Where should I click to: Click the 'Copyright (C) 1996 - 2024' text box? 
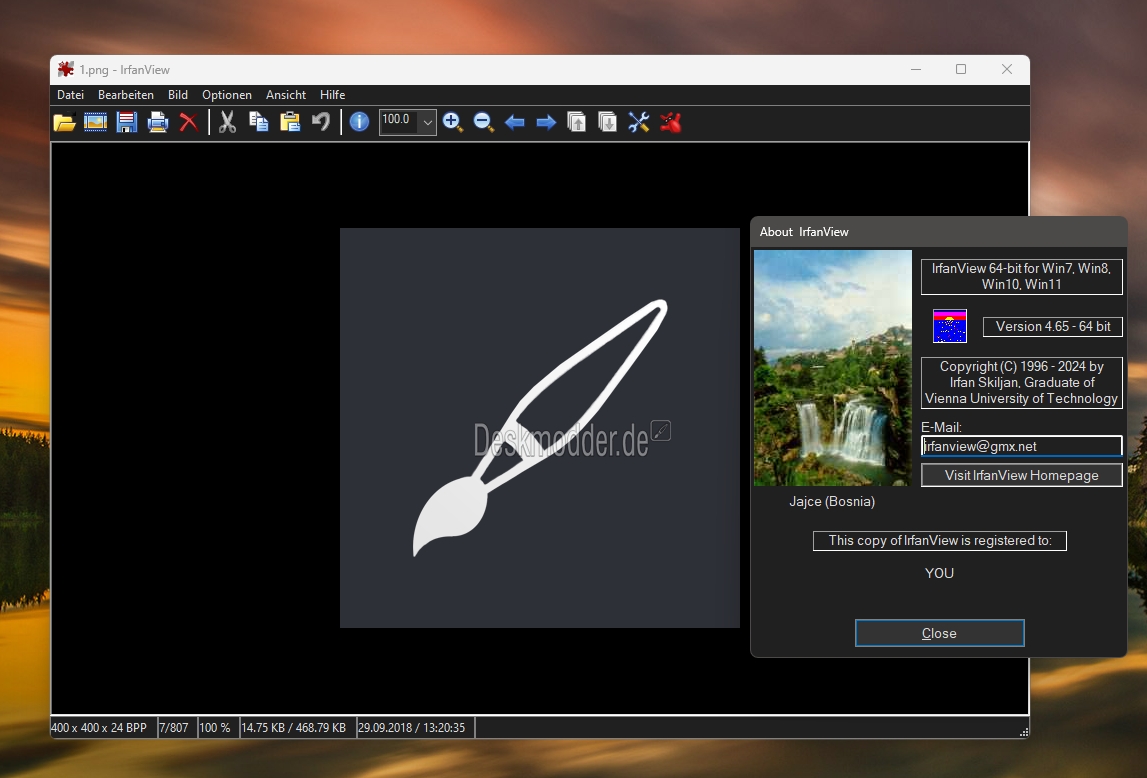(1021, 382)
